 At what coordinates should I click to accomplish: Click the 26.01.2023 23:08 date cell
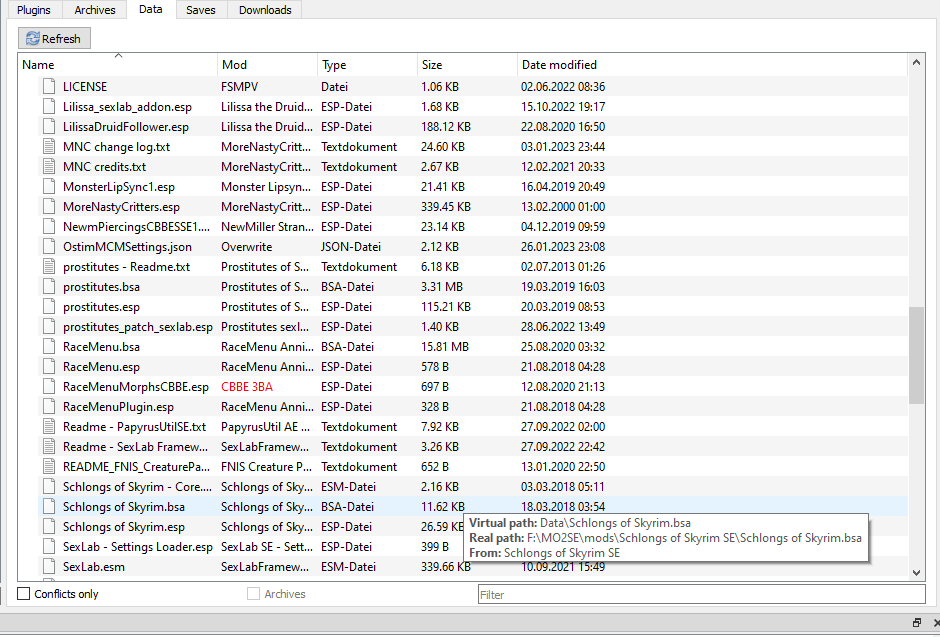pos(563,246)
